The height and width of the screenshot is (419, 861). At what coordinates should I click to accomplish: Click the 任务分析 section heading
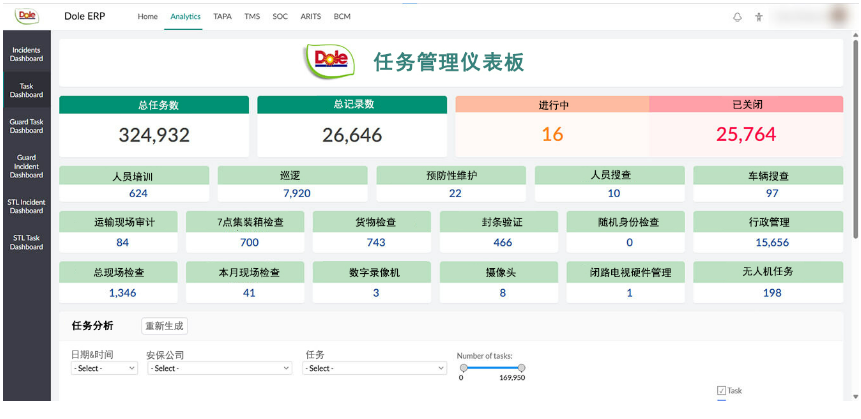point(93,326)
